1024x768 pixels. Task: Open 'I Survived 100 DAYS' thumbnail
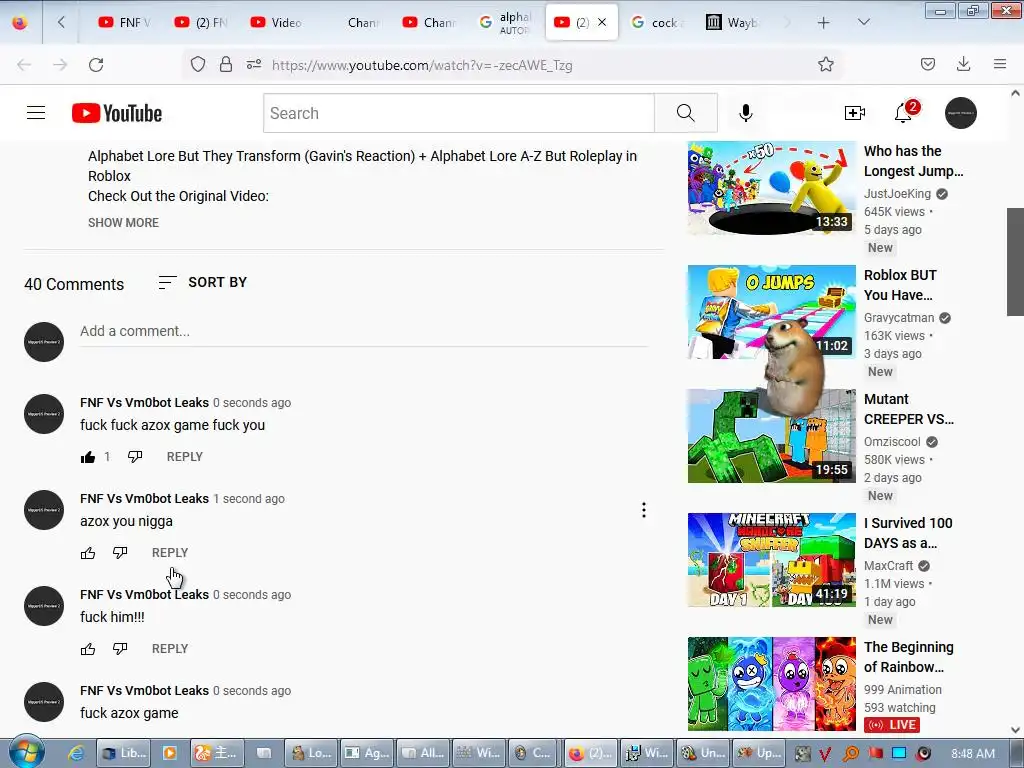coord(771,560)
